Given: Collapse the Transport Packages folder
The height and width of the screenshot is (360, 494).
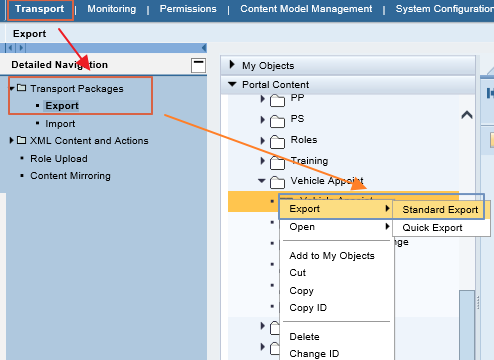Looking at the screenshot, I should tap(12, 88).
